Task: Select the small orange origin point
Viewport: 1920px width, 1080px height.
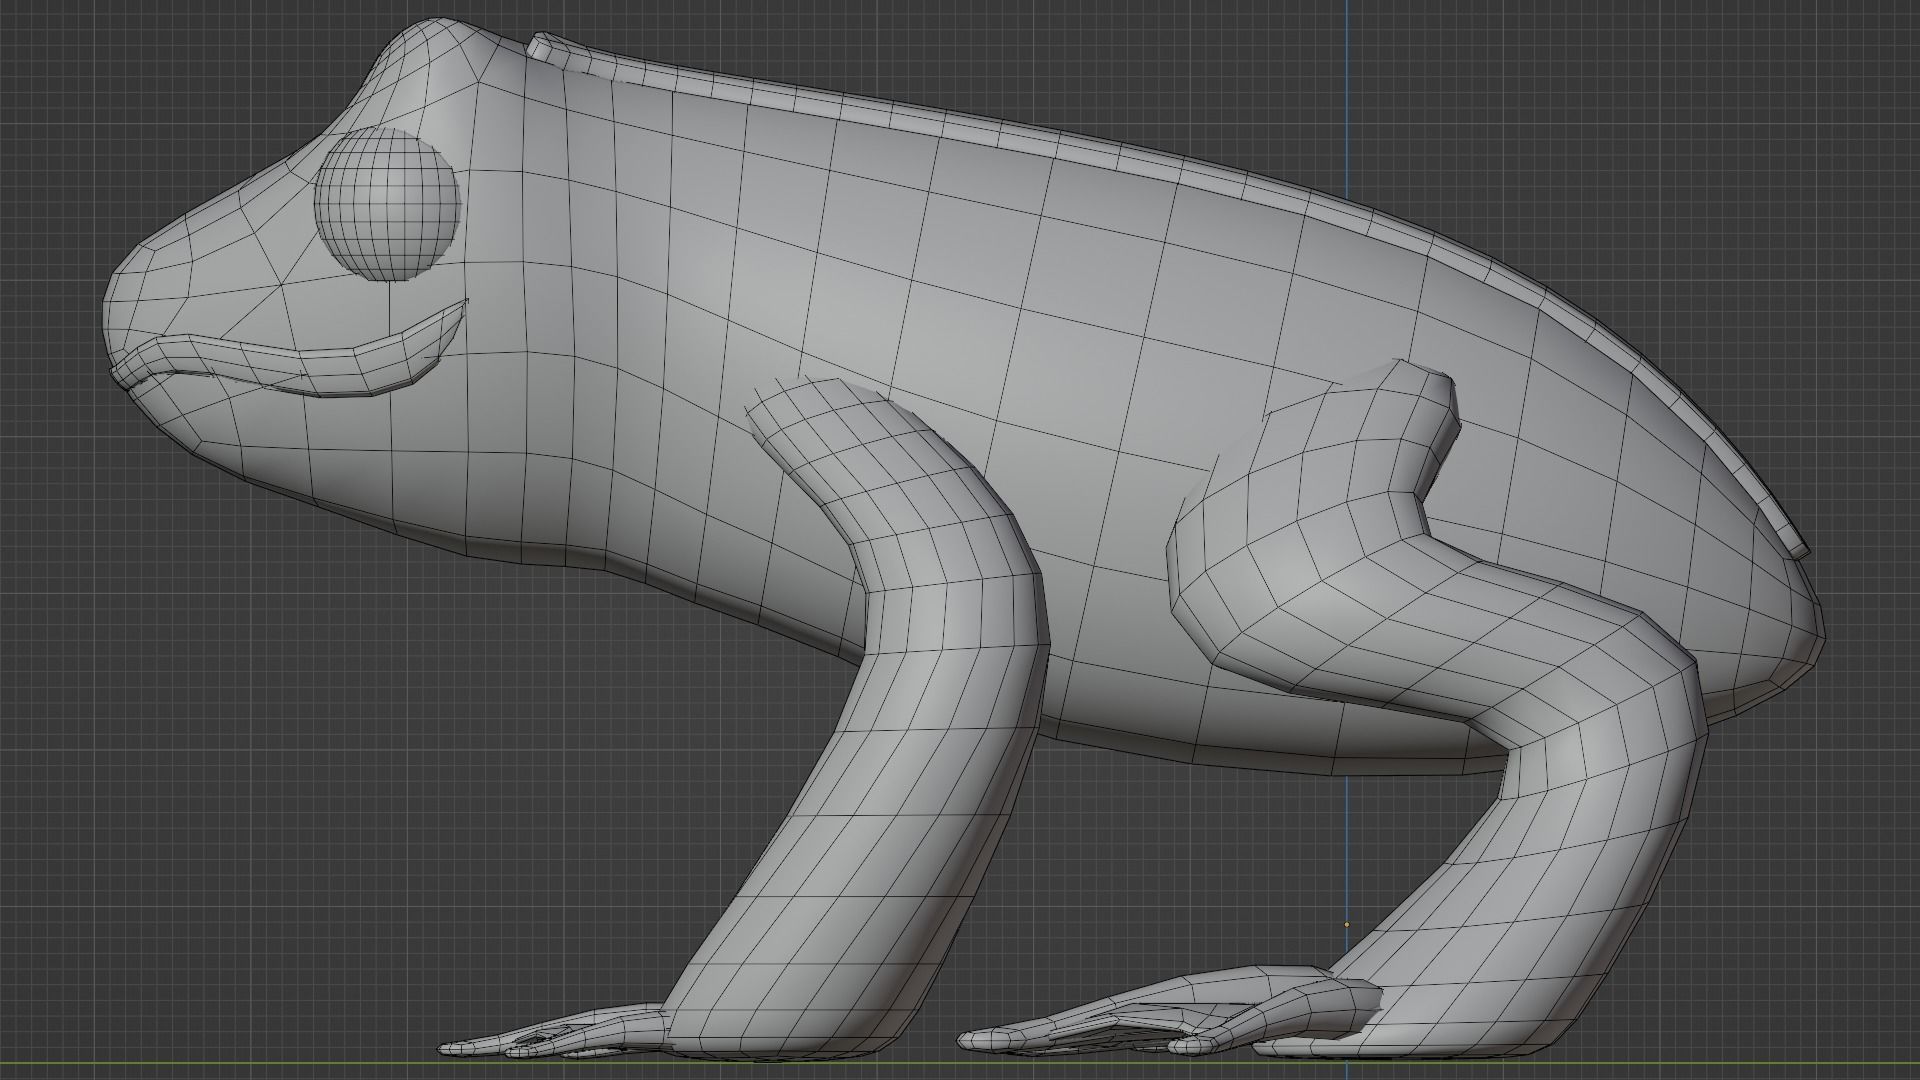Action: click(x=1346, y=924)
